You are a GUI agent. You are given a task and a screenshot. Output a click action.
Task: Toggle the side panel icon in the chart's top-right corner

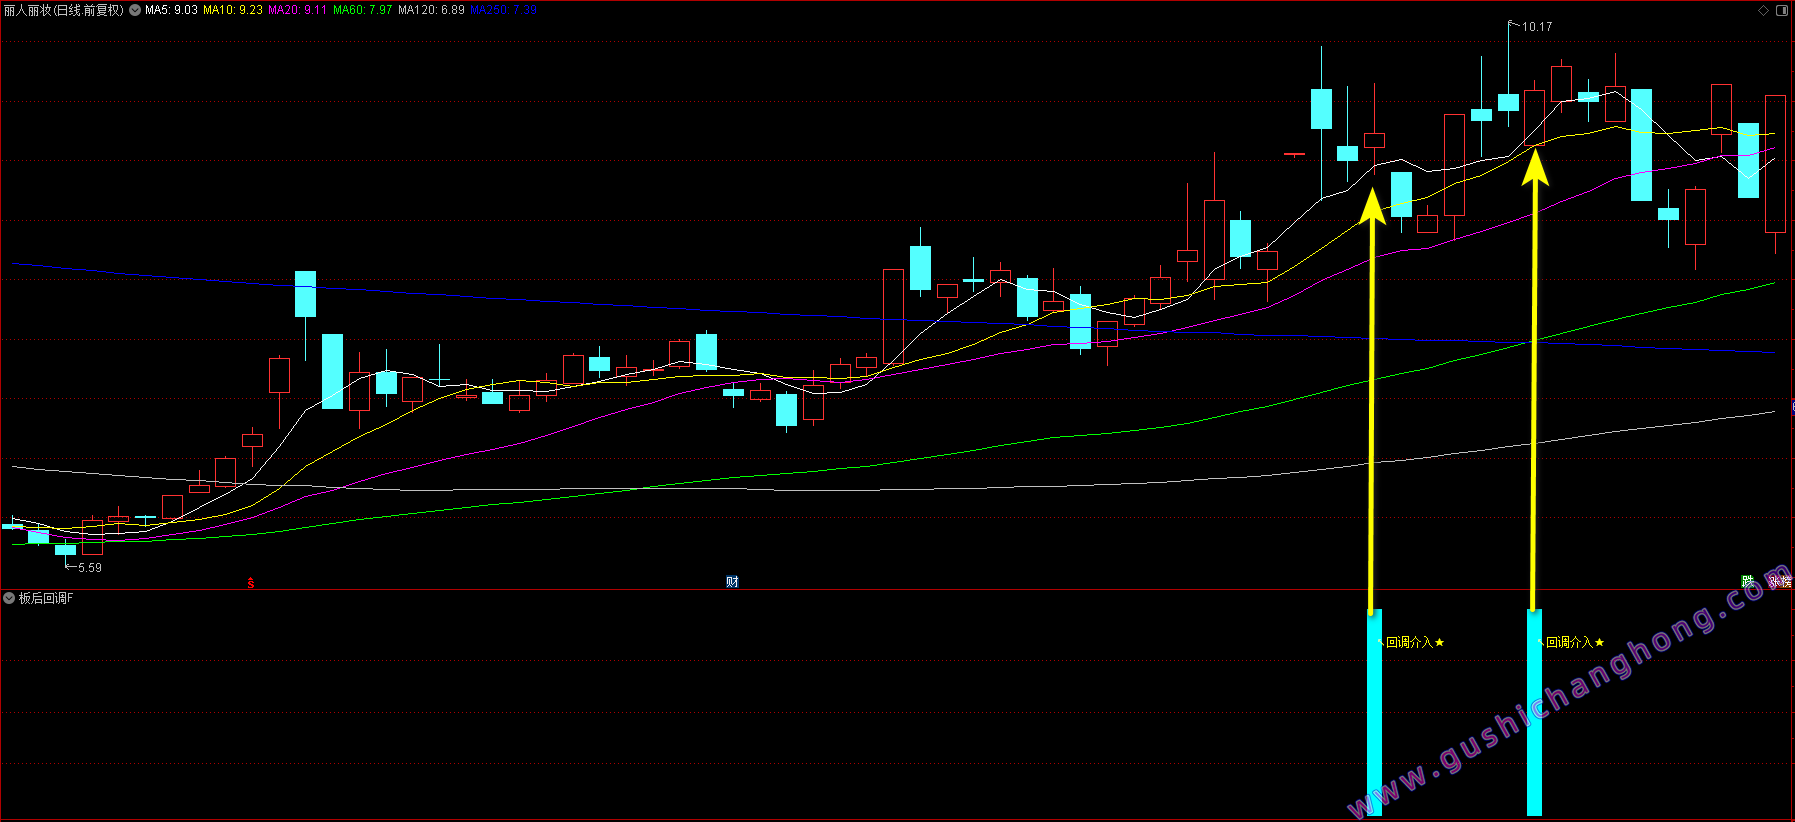(1781, 10)
